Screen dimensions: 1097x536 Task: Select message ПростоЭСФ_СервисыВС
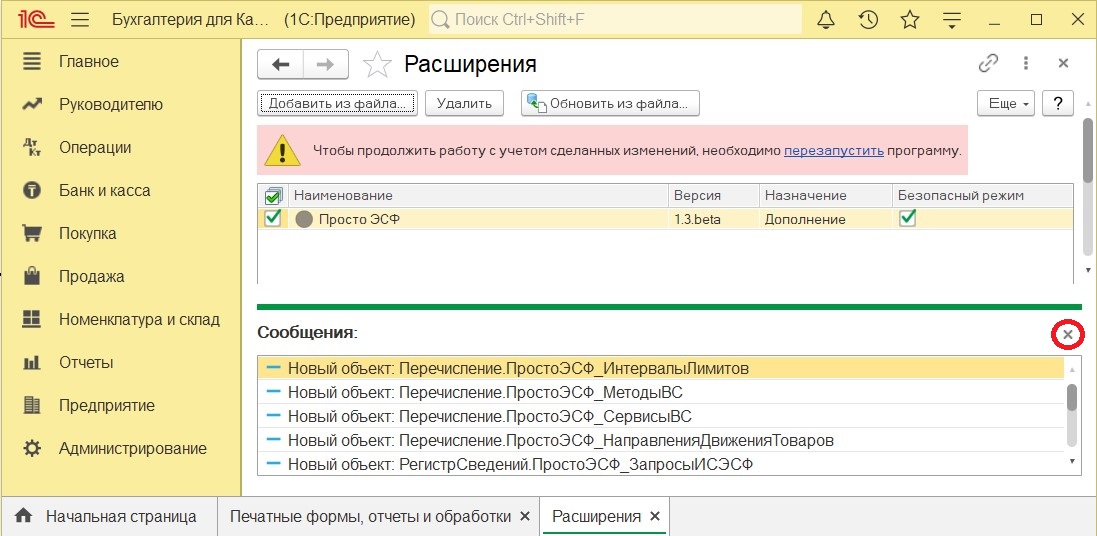(661, 416)
